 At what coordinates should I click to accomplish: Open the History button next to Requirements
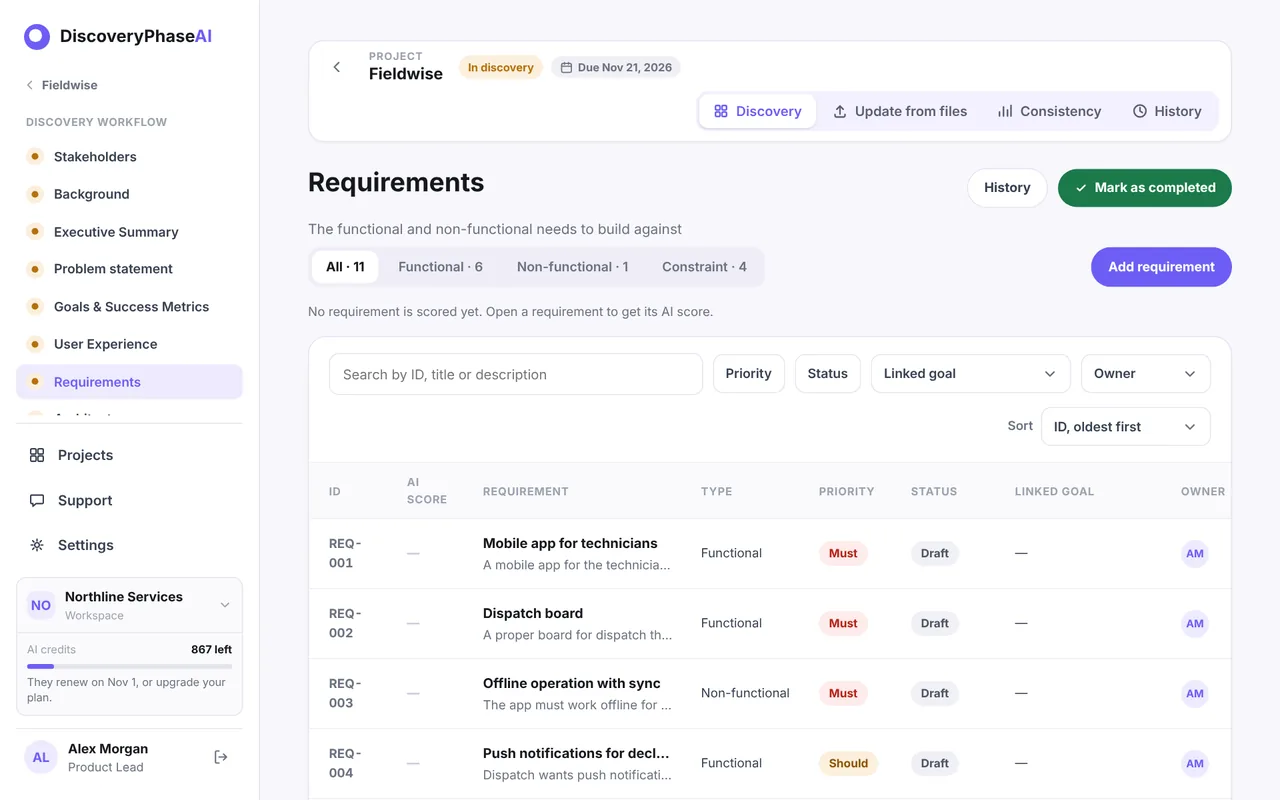tap(1007, 188)
